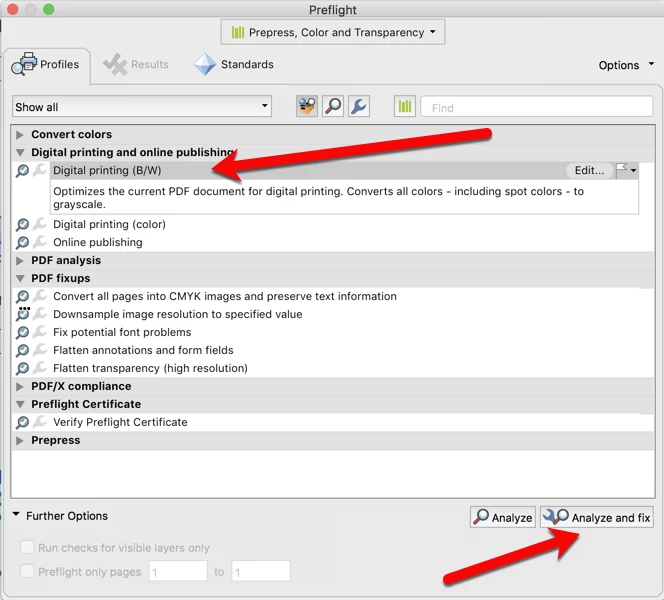Screen dimensions: 664x600
Task: Select Downsample image resolution to specified value
Action: [178, 314]
